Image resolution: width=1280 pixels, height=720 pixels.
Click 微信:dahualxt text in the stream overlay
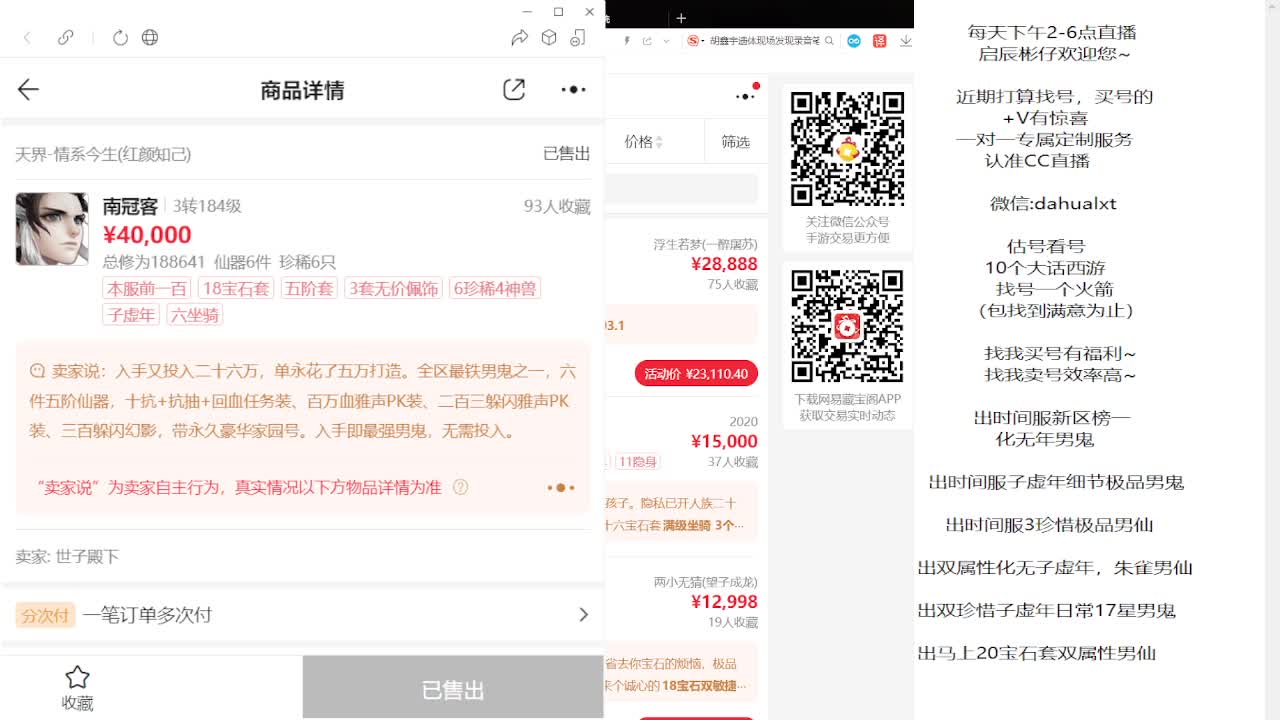[x=1053, y=204]
